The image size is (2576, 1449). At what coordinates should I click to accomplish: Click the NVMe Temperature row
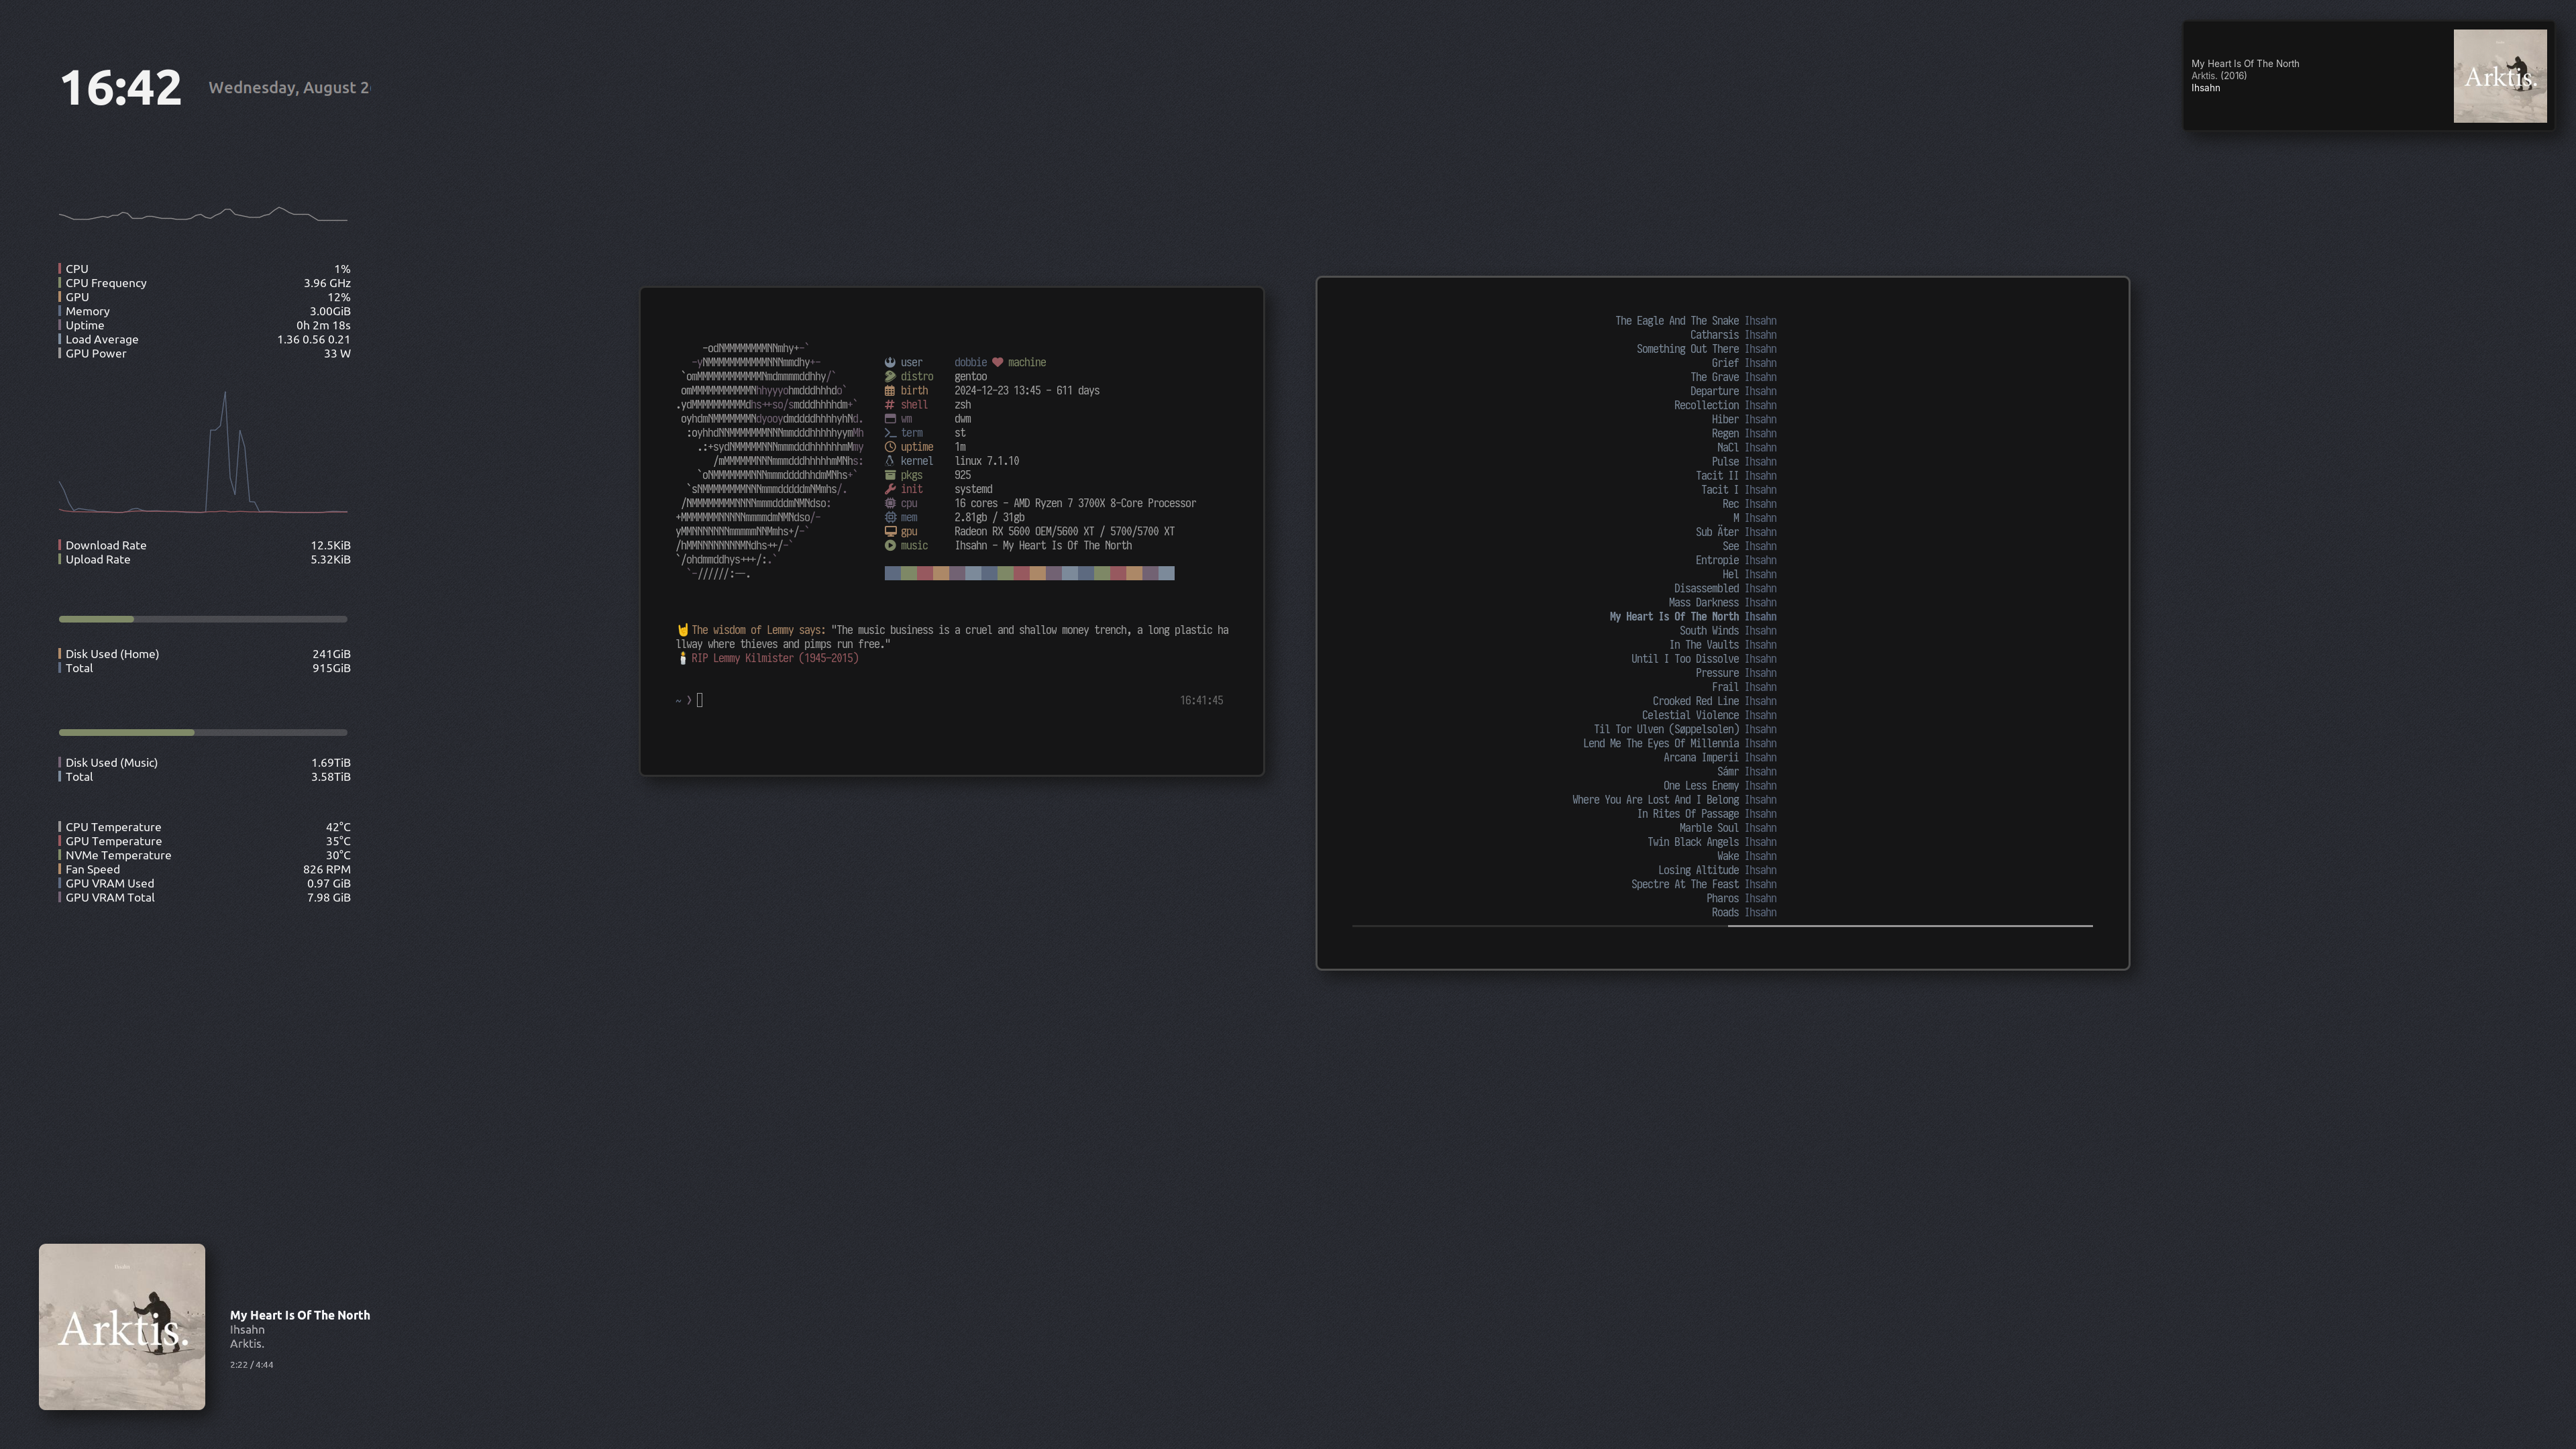coord(204,855)
